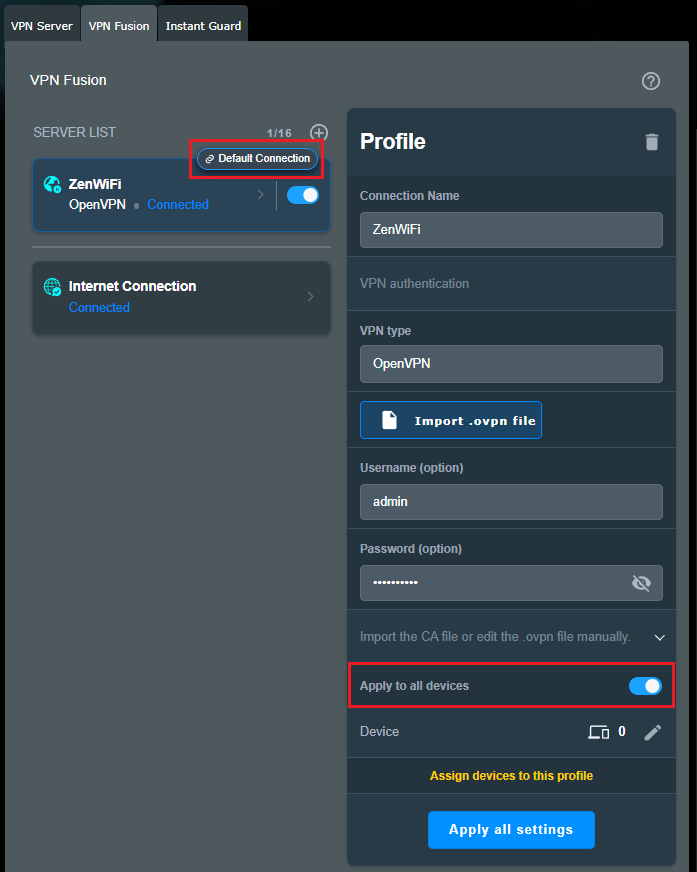
Task: Click the Internet Connection globe icon
Action: coord(52,287)
